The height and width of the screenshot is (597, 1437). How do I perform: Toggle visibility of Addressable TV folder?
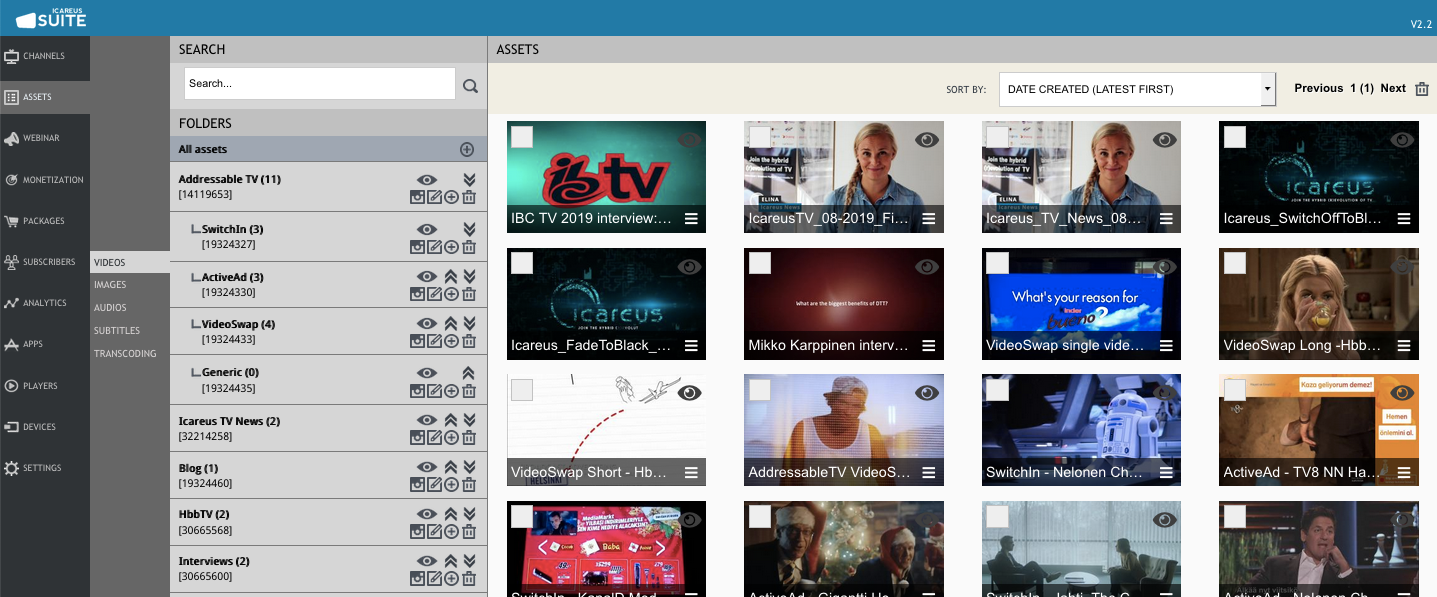point(427,180)
